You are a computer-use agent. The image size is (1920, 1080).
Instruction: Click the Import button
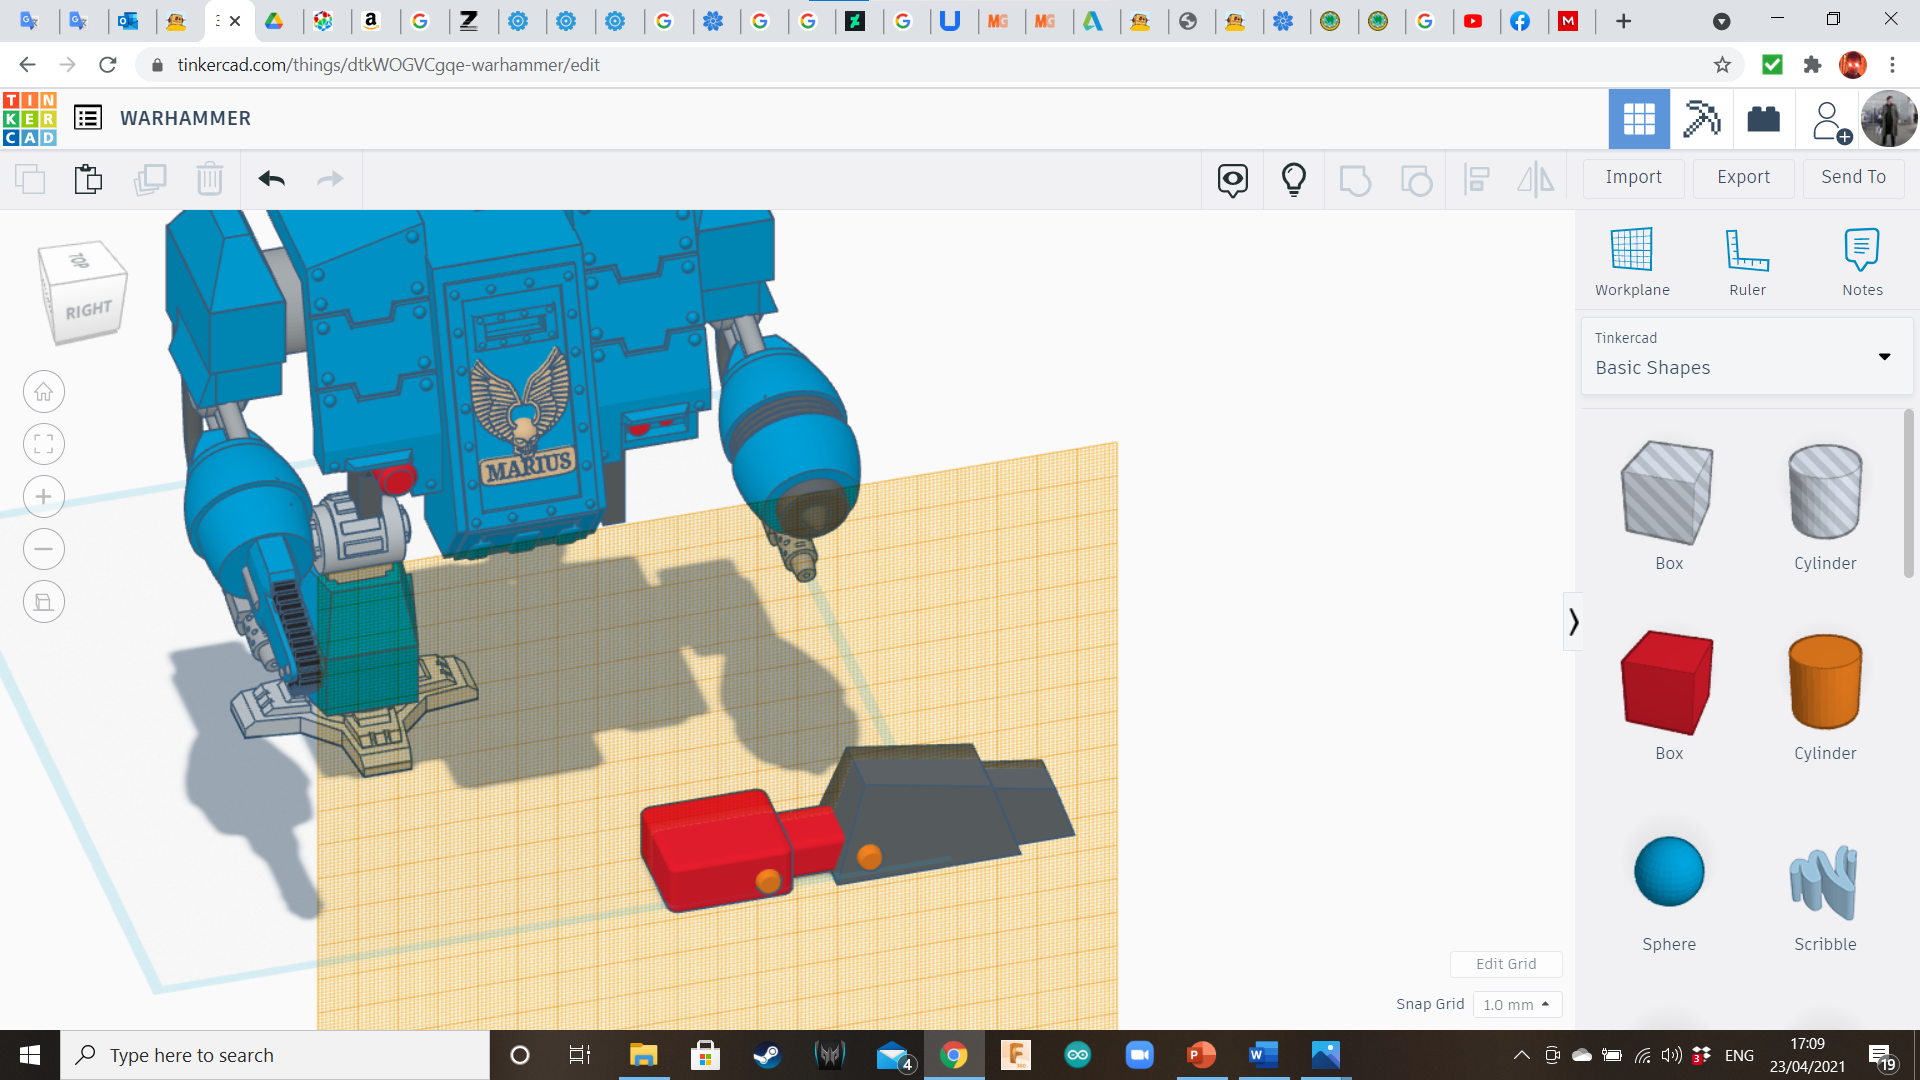point(1633,177)
